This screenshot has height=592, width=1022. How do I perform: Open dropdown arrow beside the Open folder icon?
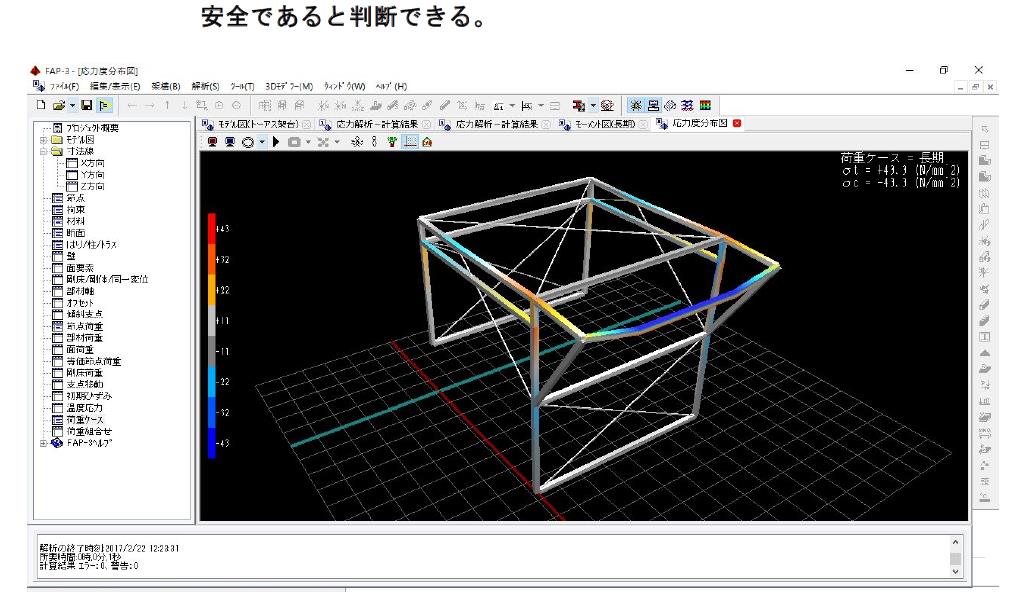tap(72, 105)
